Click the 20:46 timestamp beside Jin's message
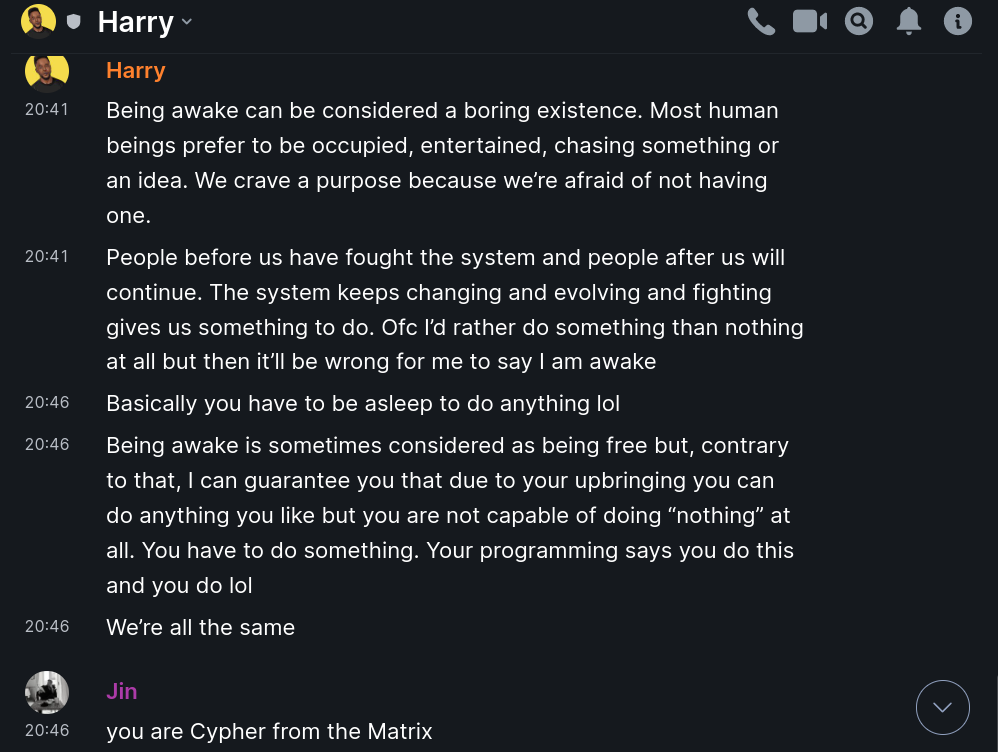998x752 pixels. [x=47, y=730]
